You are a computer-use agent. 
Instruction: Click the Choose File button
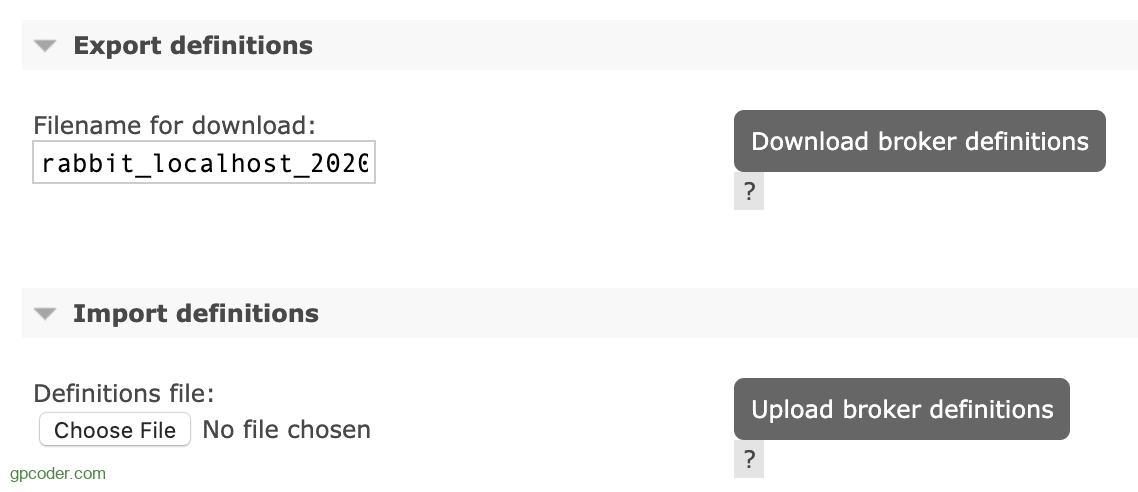pos(115,430)
